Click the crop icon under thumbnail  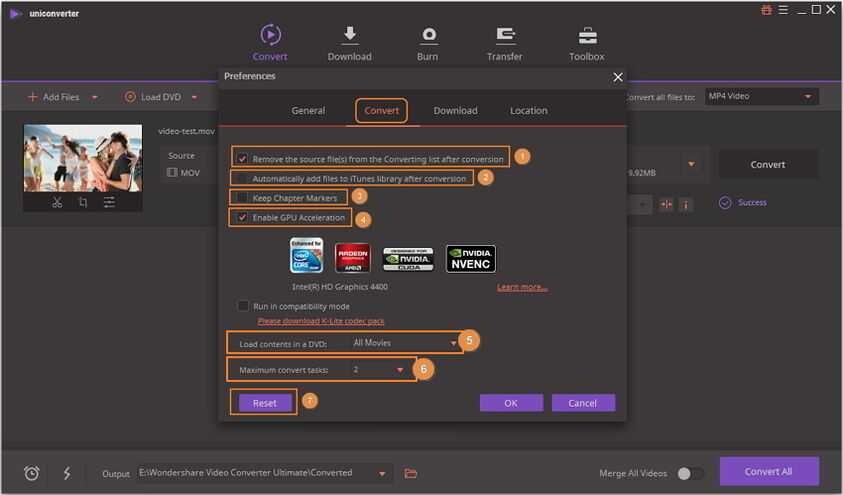pos(83,202)
